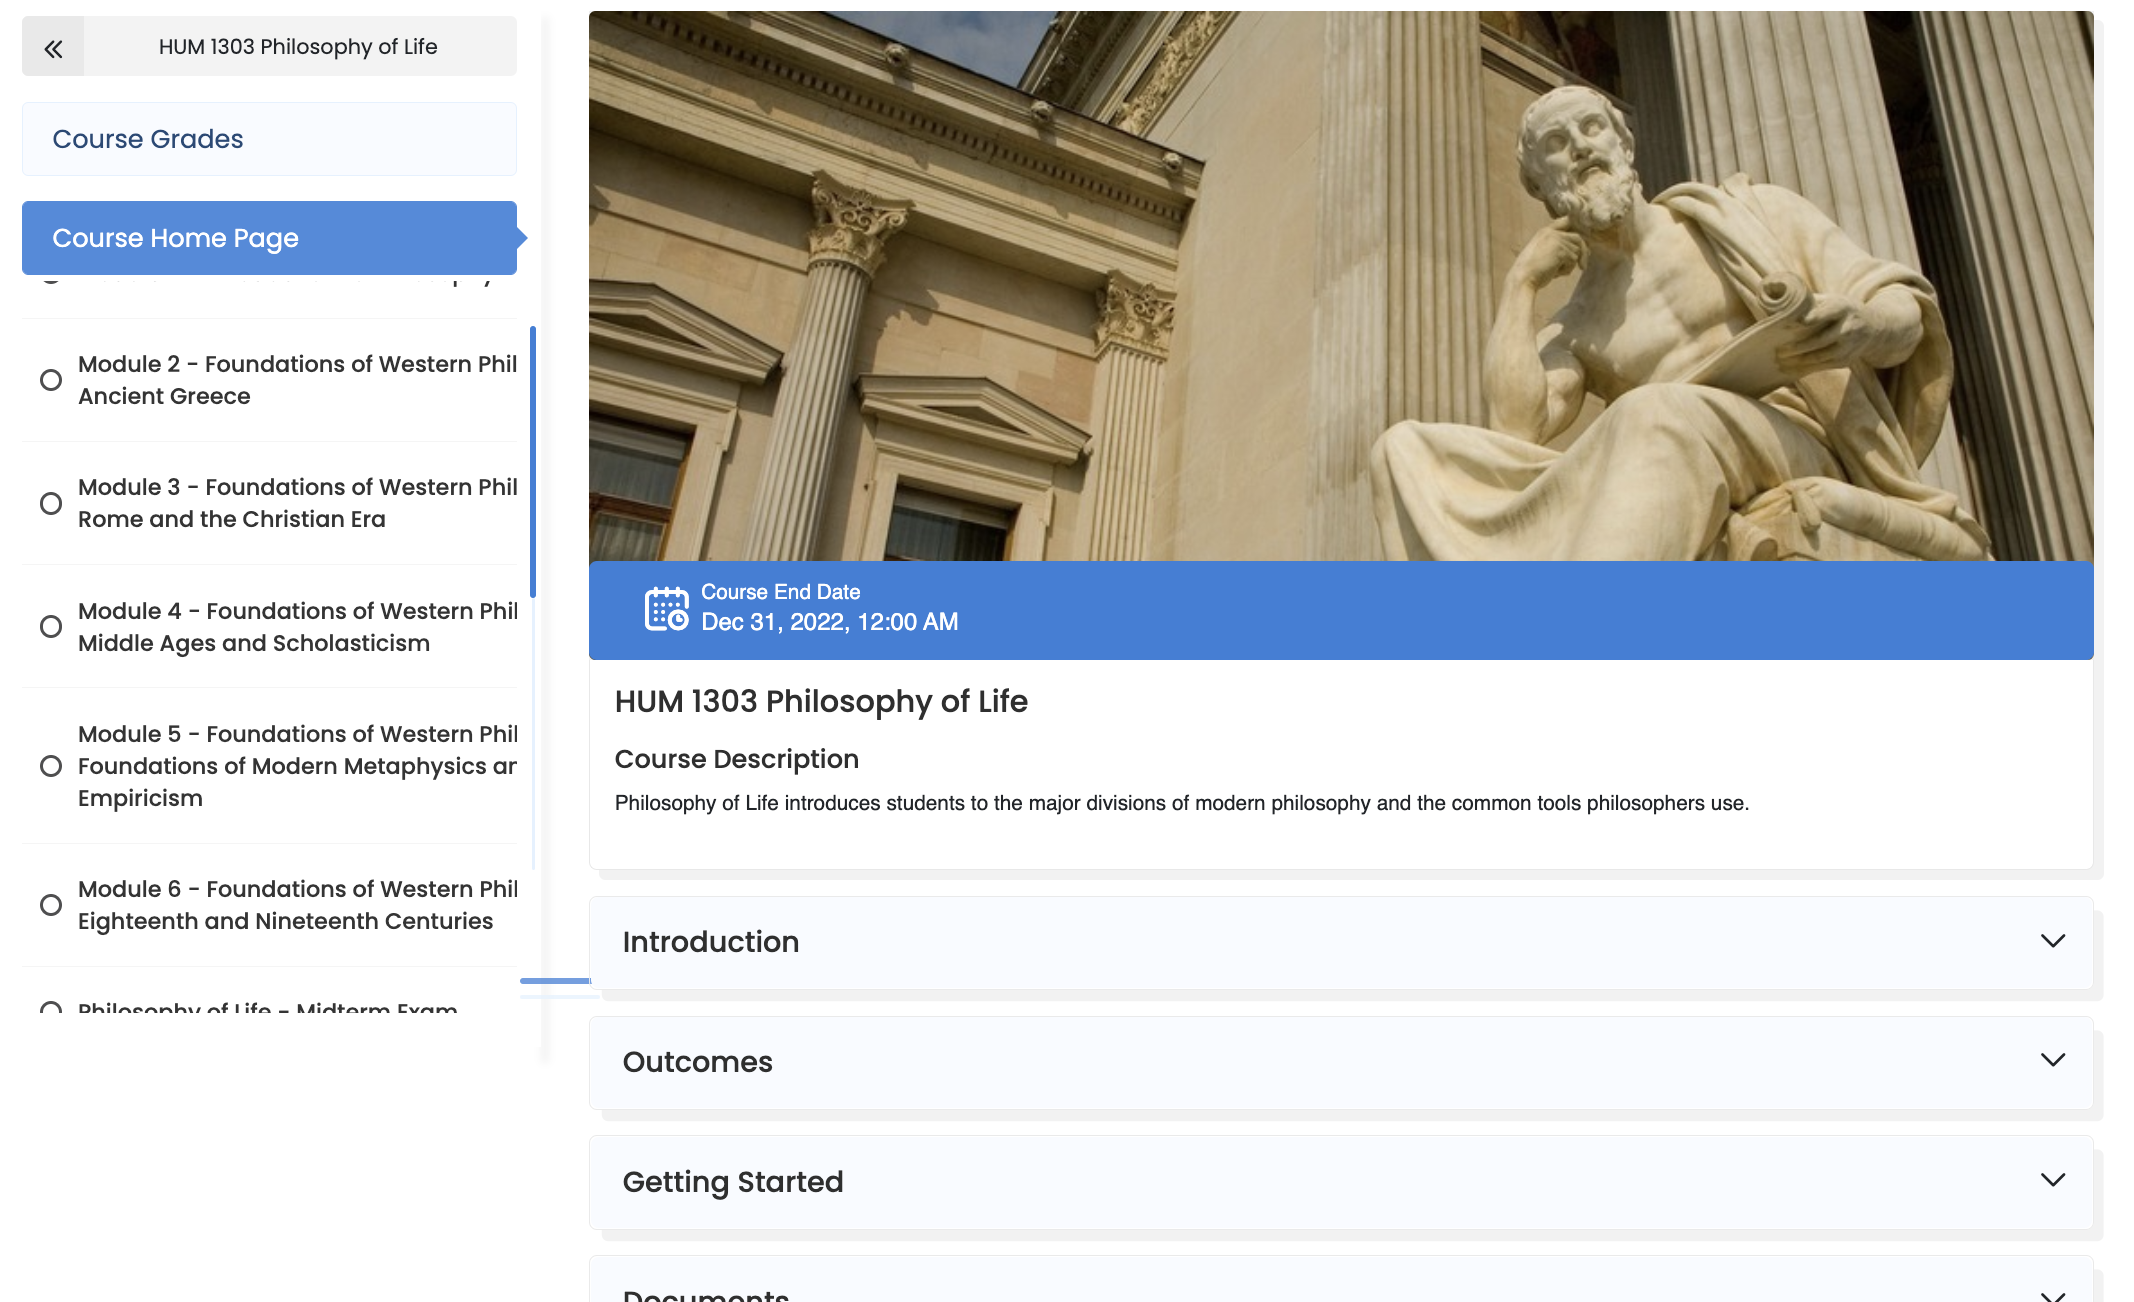The image size is (2134, 1302).
Task: Open Module 4 Middle Ages and Scholasticism
Action: tap(297, 627)
